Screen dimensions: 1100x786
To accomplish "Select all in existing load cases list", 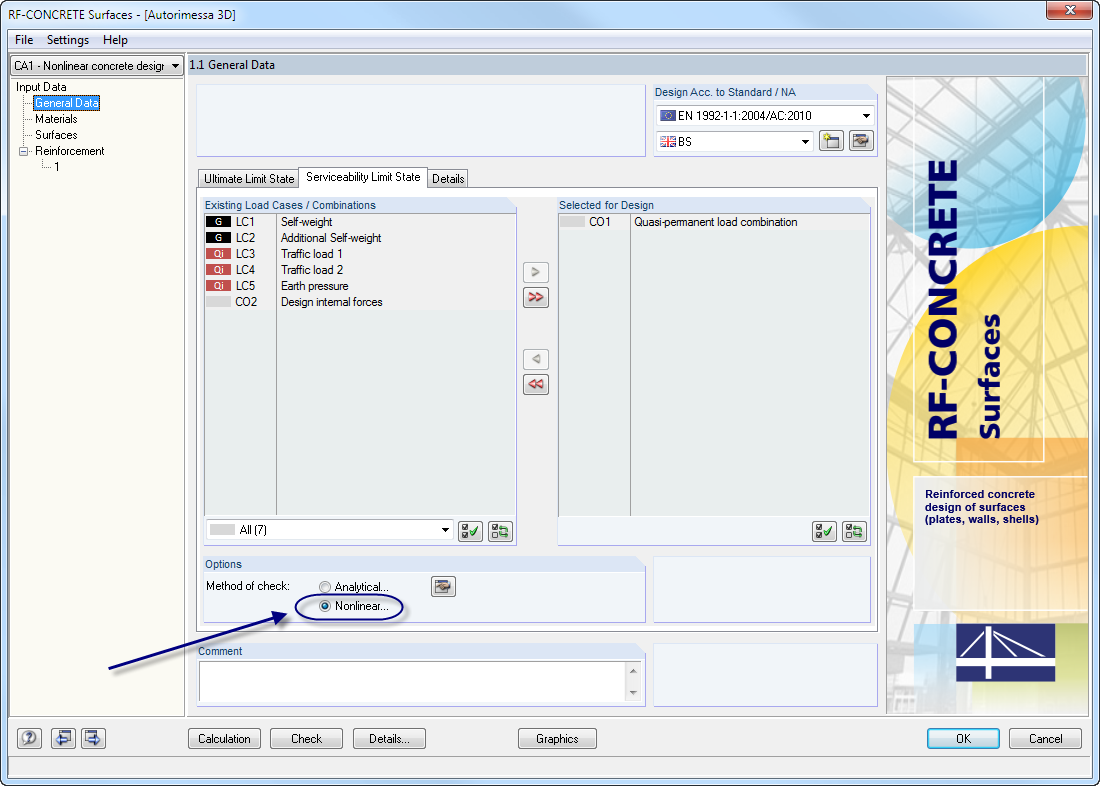I will pos(470,531).
